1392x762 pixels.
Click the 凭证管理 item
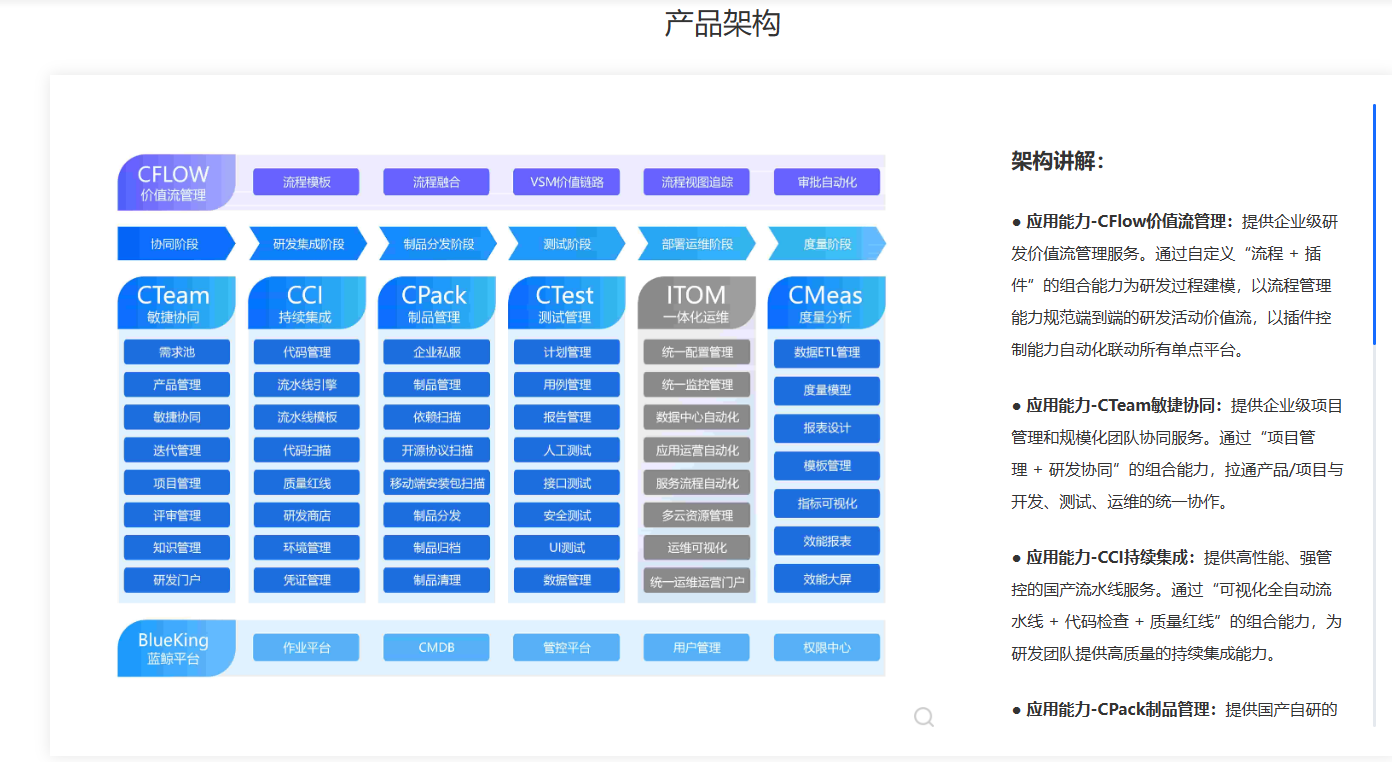307,580
